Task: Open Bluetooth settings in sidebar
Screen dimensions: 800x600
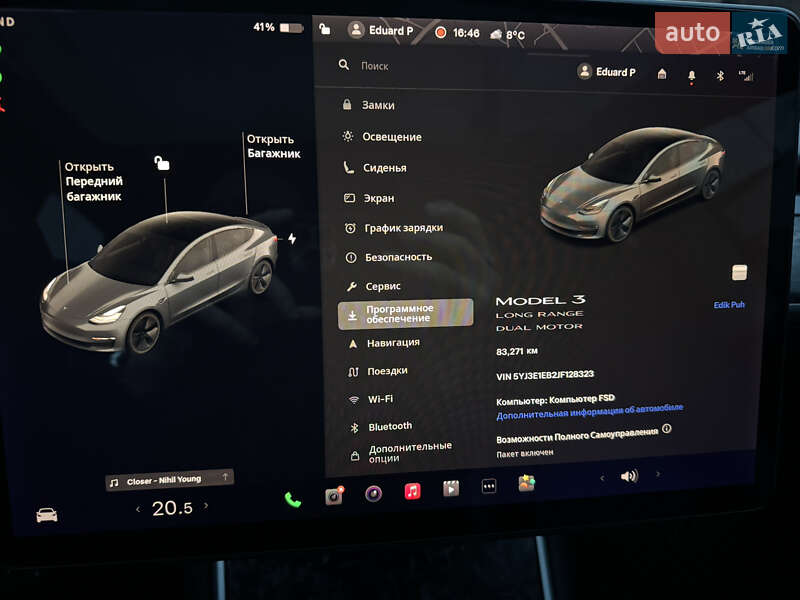Action: (x=381, y=427)
